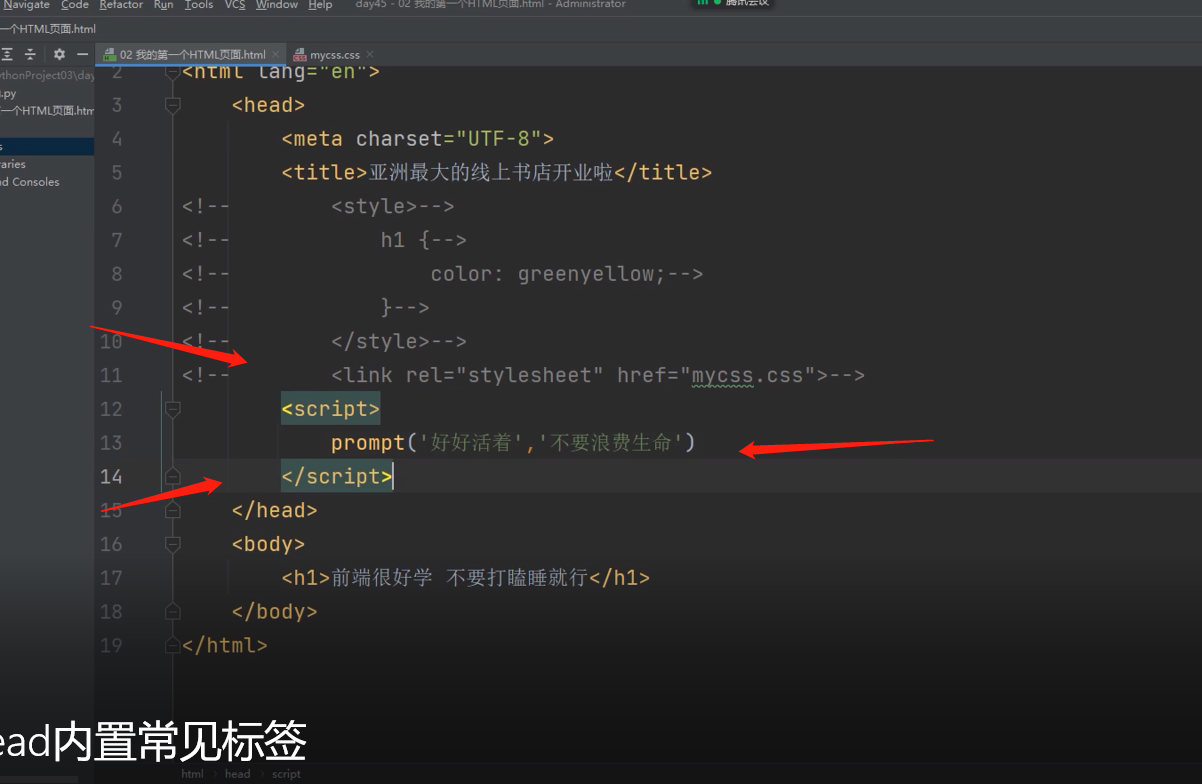
Task: Open the Refactor menu
Action: (x=121, y=5)
